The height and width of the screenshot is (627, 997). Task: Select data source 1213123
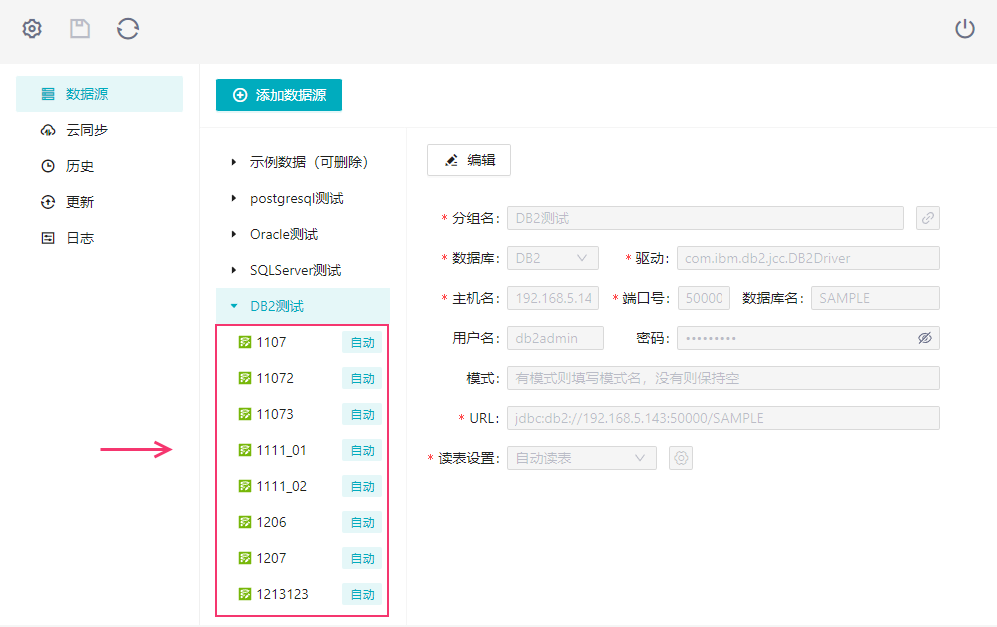[x=283, y=594]
